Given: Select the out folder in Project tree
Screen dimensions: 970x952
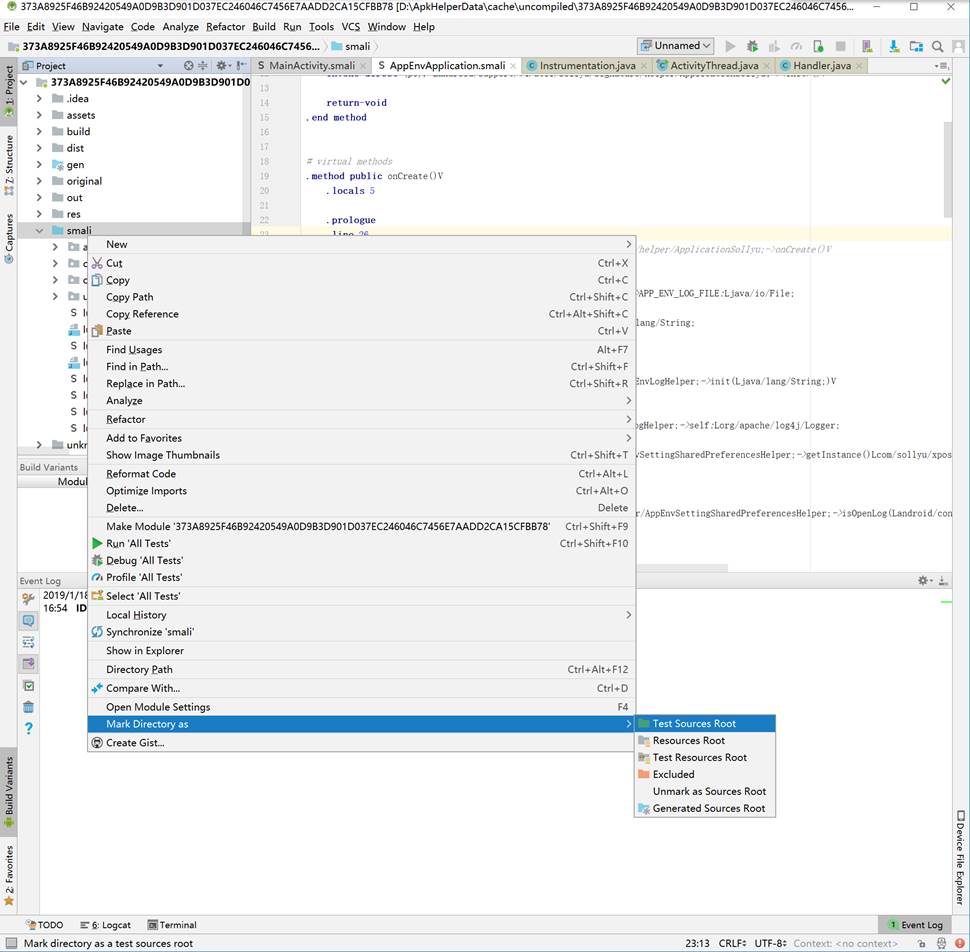Looking at the screenshot, I should (74, 197).
